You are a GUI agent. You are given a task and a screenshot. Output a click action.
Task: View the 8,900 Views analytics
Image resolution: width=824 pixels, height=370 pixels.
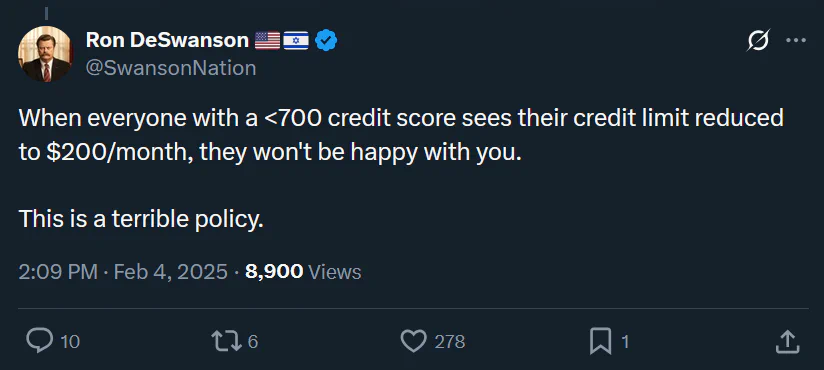[303, 272]
